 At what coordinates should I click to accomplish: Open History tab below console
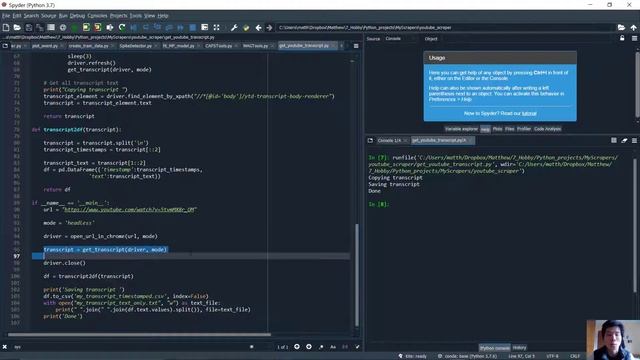coord(519,348)
